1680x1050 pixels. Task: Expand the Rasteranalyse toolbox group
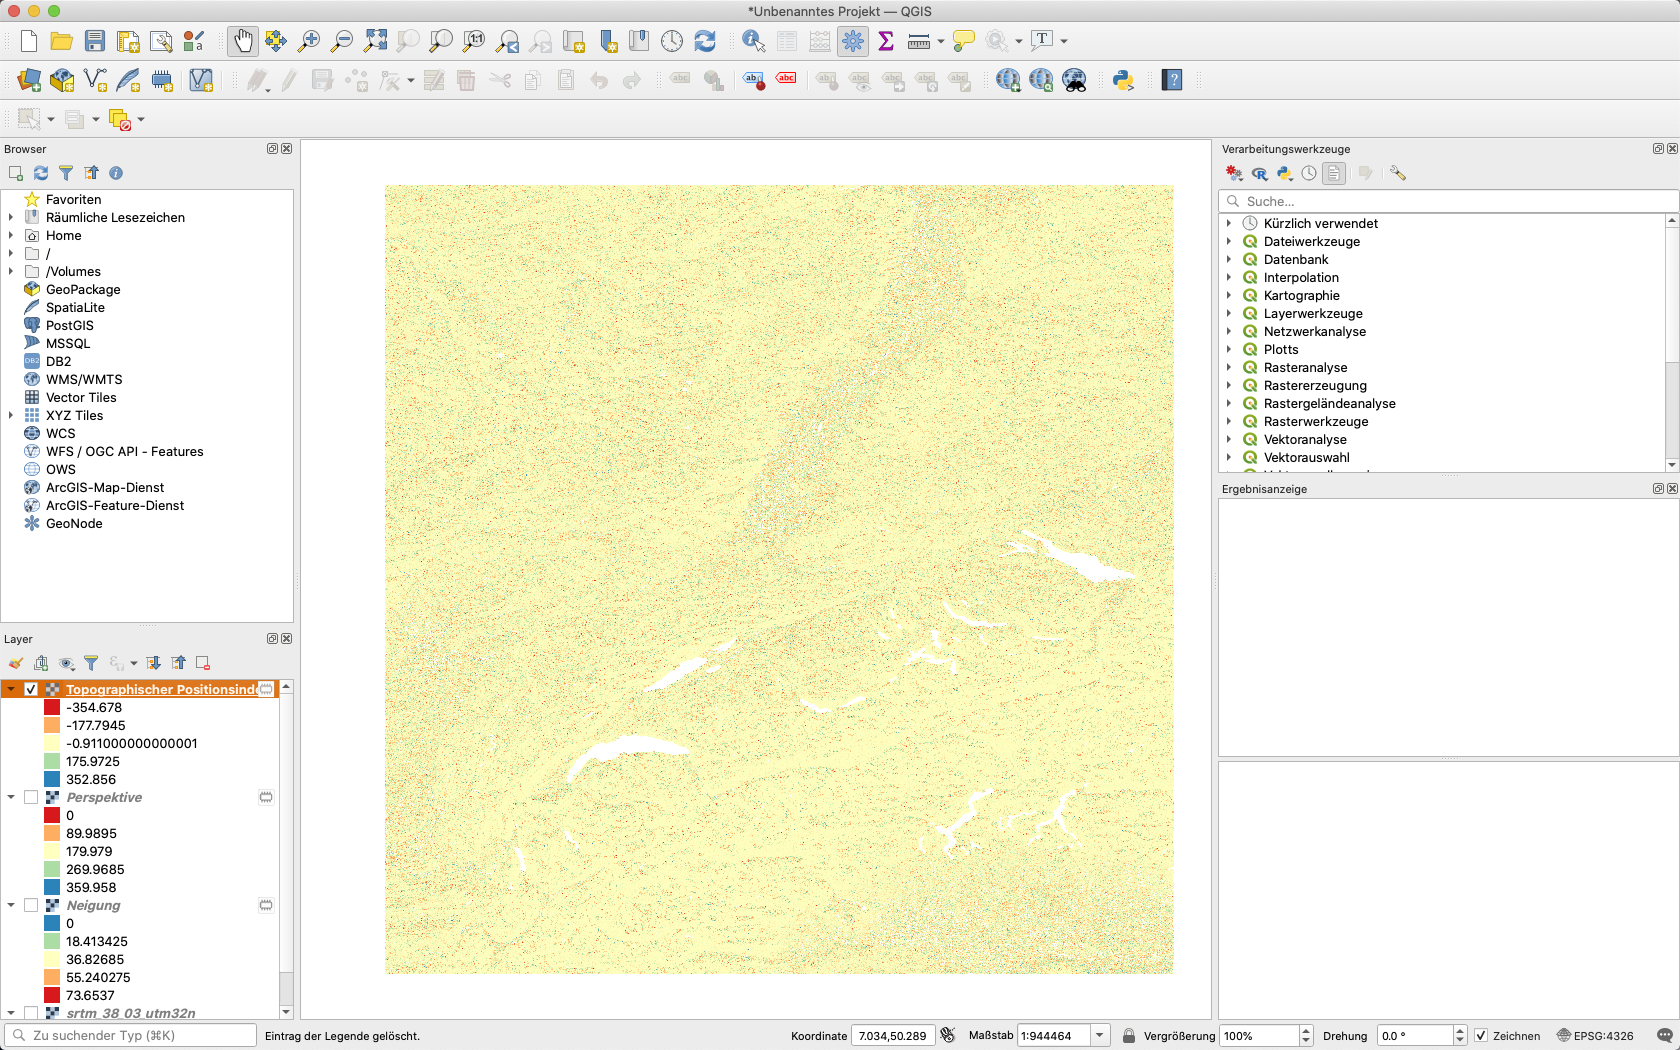click(x=1229, y=367)
